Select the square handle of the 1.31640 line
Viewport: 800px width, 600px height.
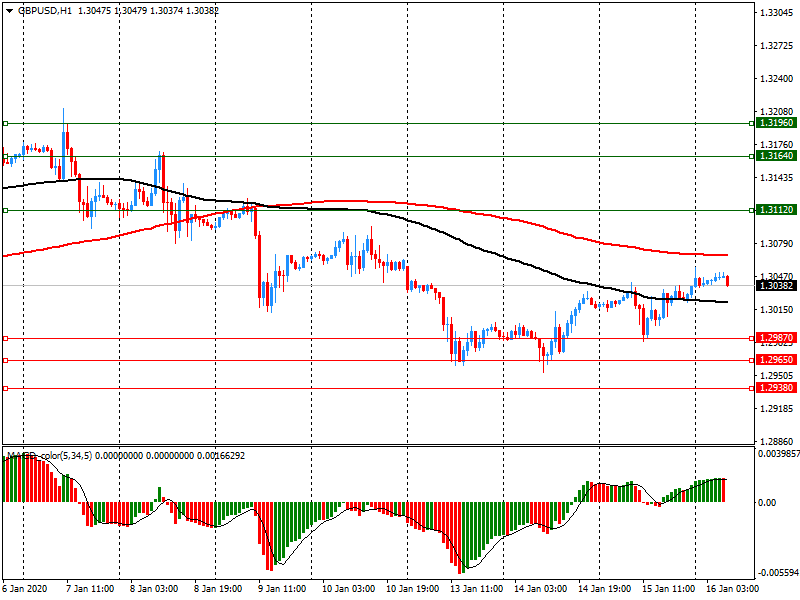point(6,156)
